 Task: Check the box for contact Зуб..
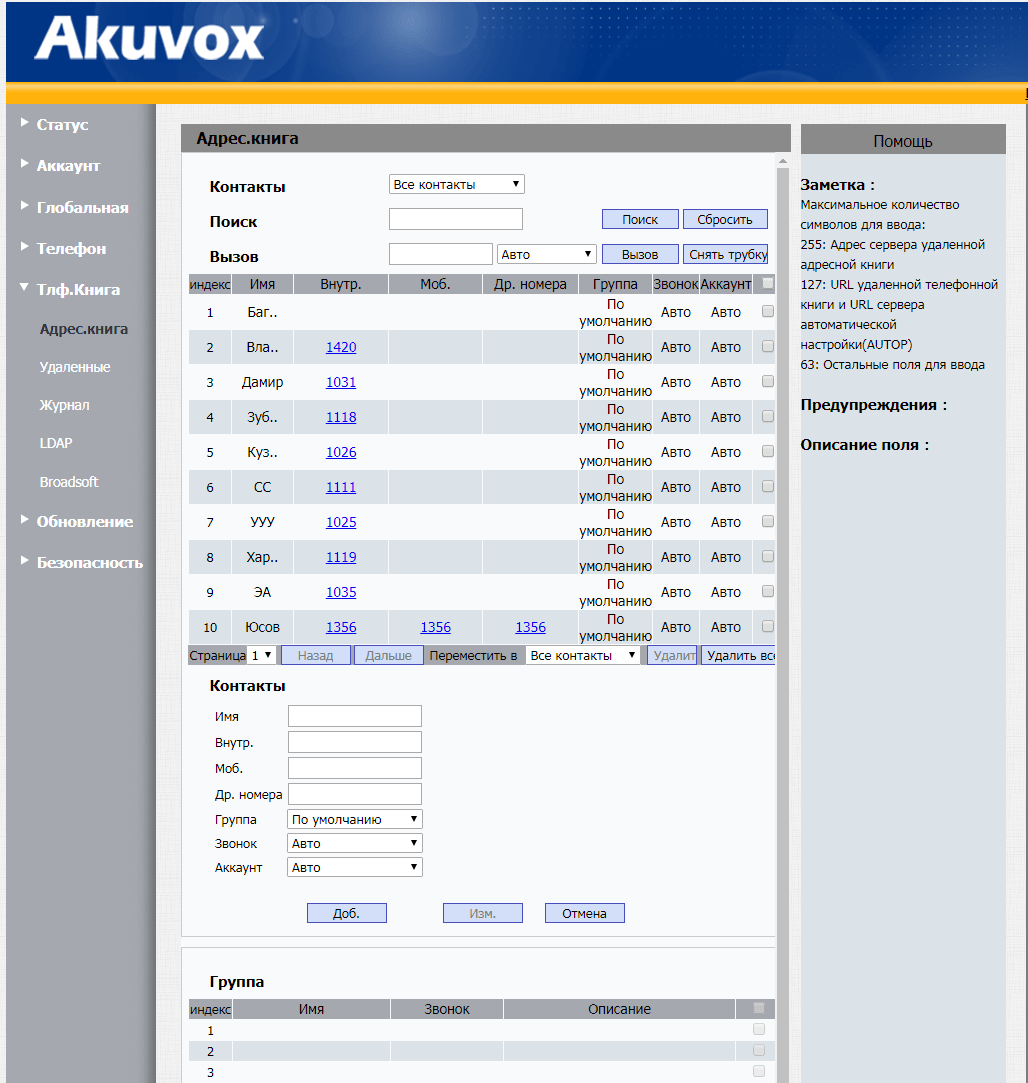[768, 416]
